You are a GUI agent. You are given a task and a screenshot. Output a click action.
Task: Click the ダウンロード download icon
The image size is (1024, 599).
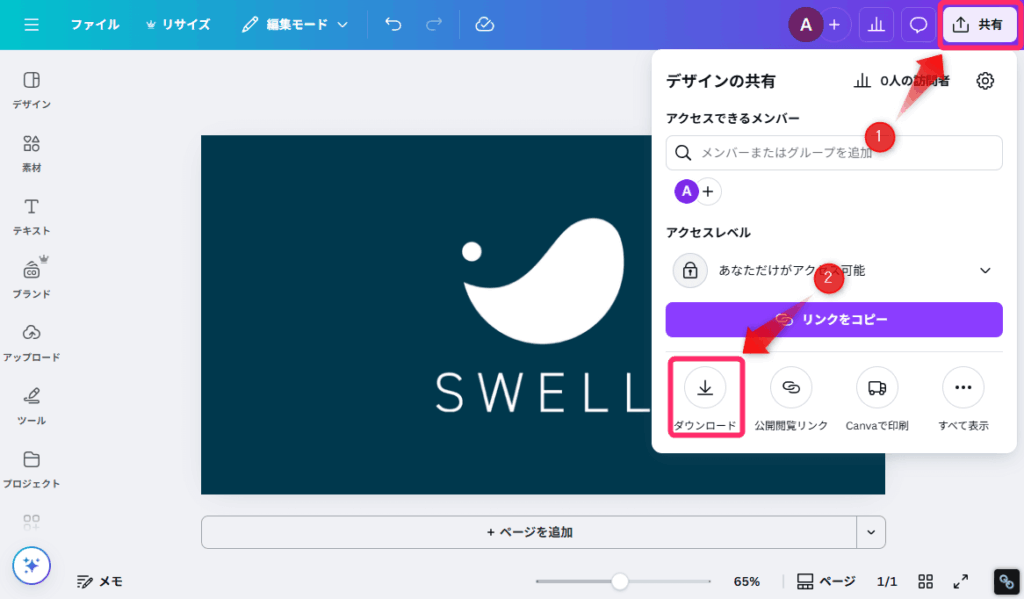[x=705, y=388]
